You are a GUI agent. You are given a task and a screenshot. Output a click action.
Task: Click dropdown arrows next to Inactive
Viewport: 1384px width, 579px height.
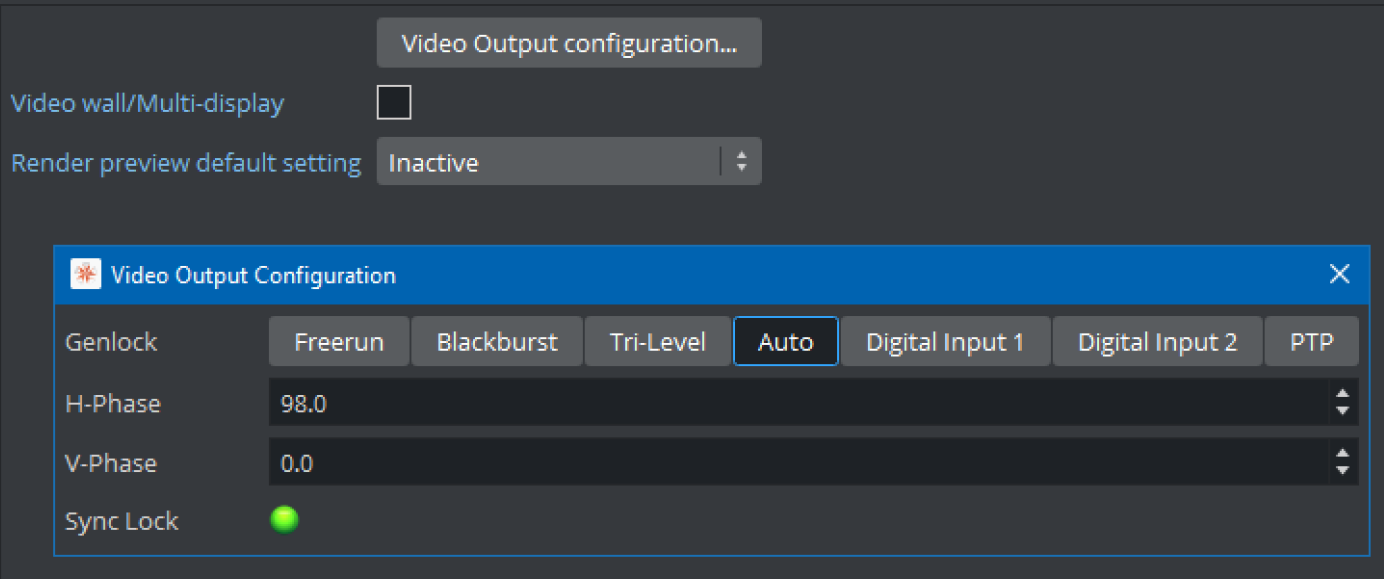point(741,162)
